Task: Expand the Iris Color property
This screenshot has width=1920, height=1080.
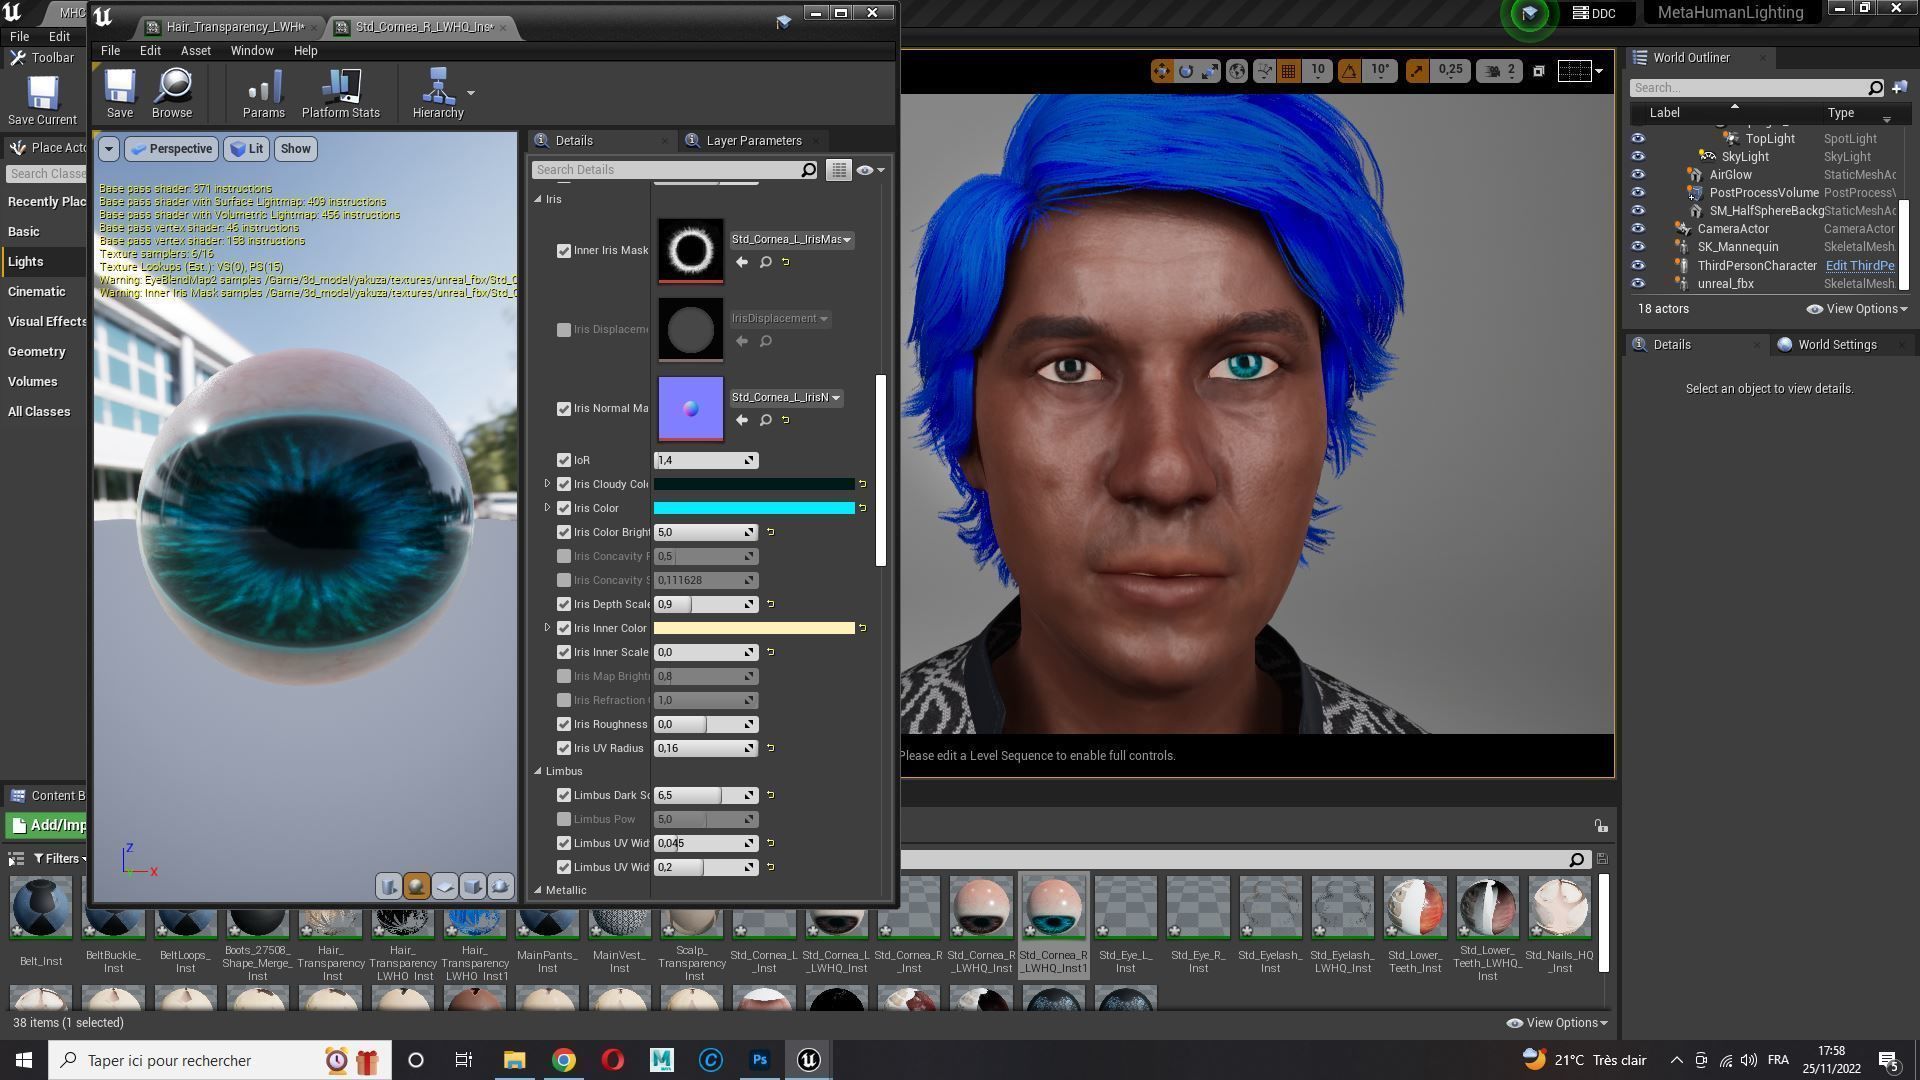Action: (x=547, y=508)
